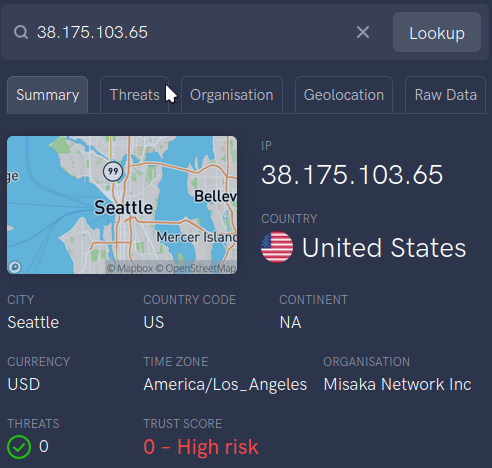Open the OpenStreetMap attribution link
492x468 pixels.
point(196,268)
